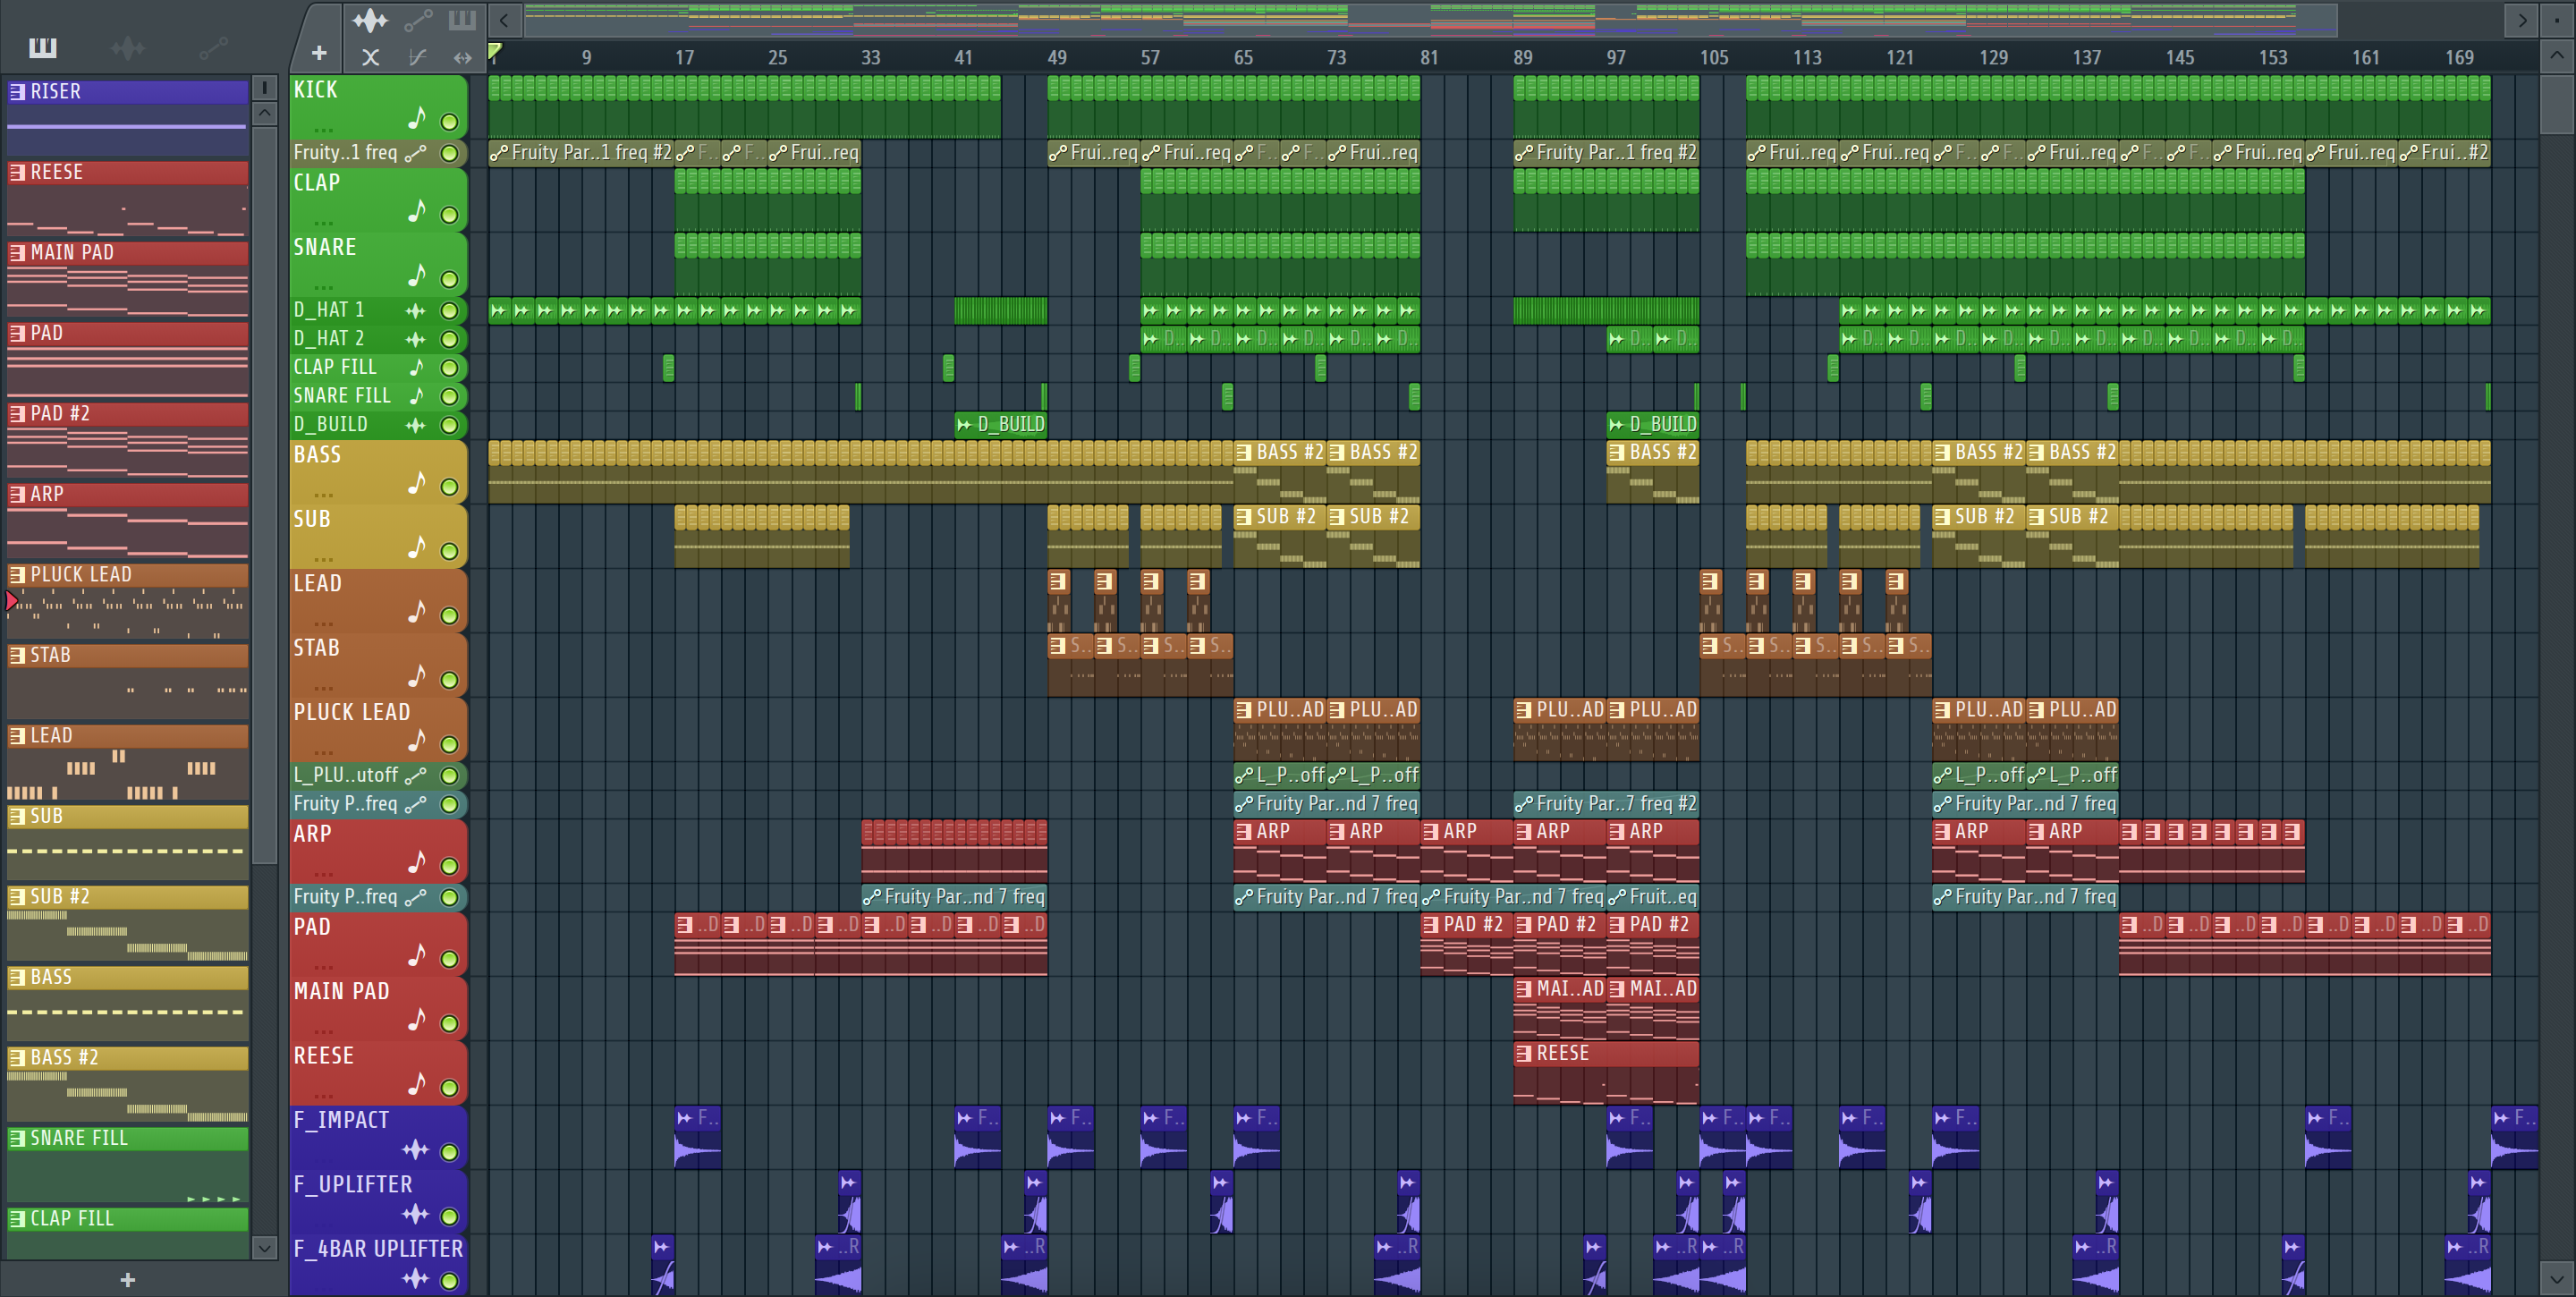
Task: Click the note icon on the PLUCK LEAD track
Action: click(x=417, y=741)
